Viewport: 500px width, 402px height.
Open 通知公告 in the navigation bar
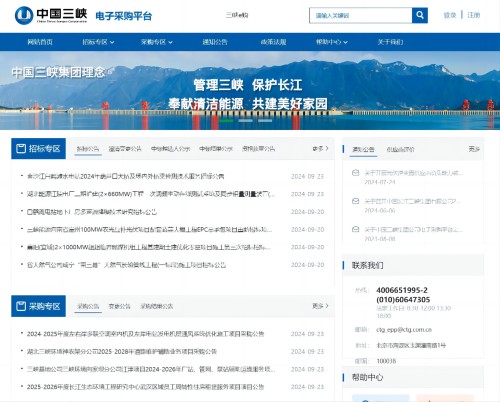pyautogui.click(x=215, y=42)
